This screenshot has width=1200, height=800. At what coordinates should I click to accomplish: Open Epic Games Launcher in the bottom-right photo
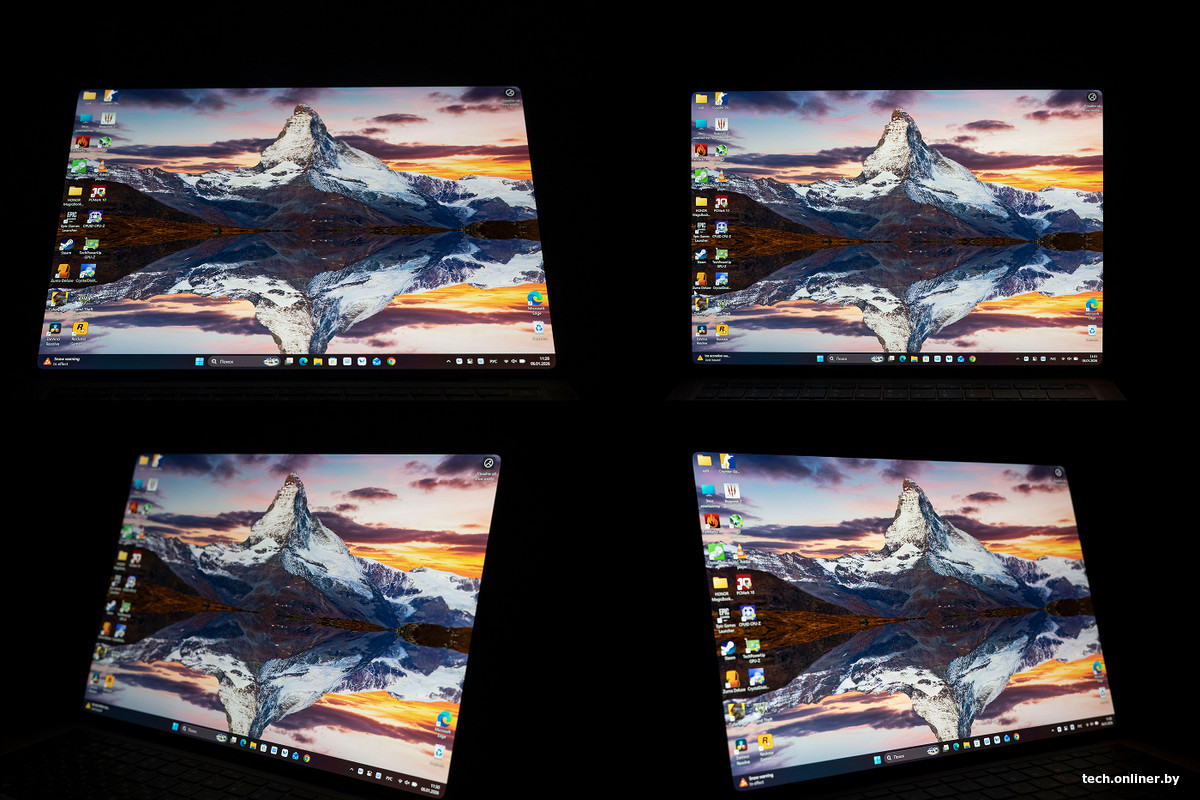[724, 613]
